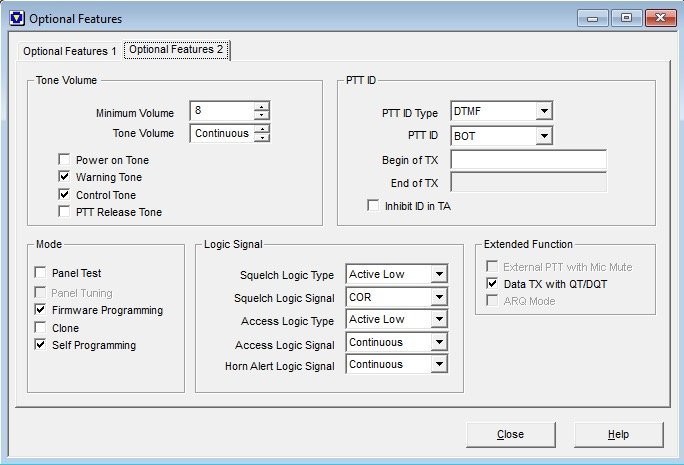Click the Close button

click(x=510, y=435)
